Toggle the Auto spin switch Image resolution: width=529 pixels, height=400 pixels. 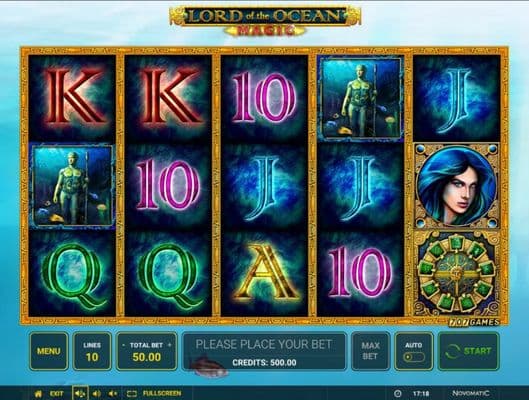(414, 357)
